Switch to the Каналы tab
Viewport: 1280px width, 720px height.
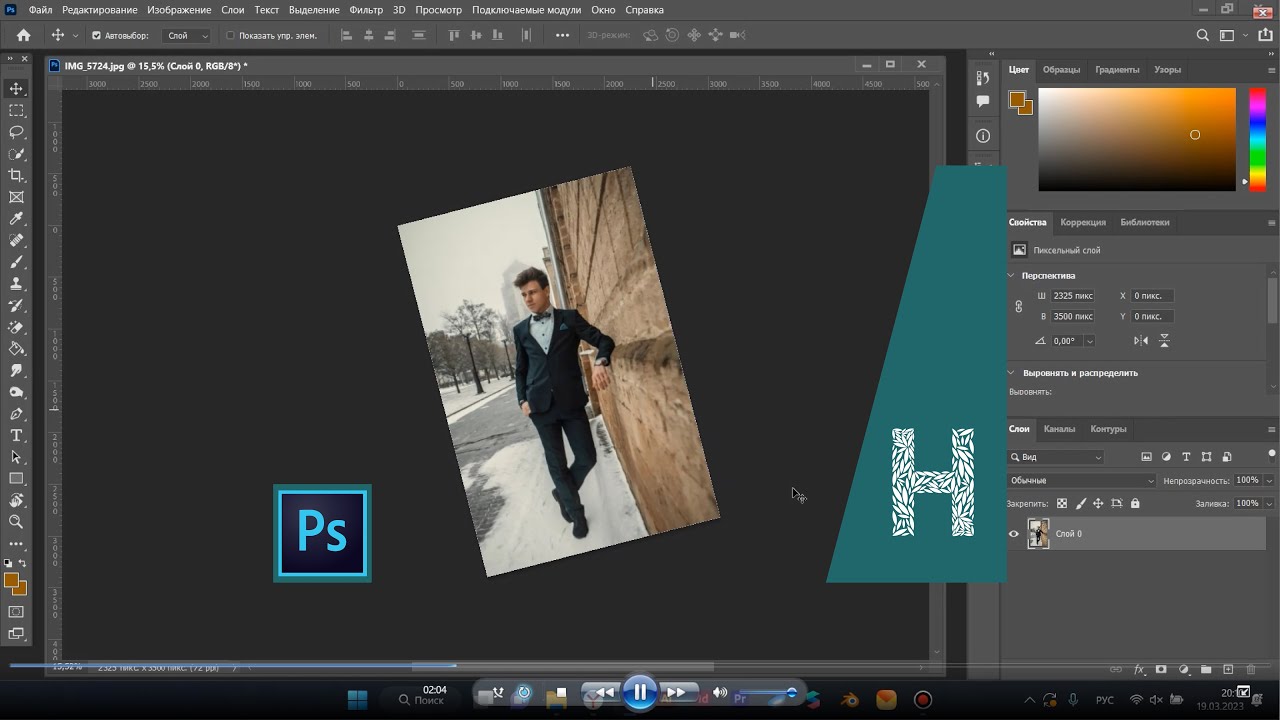coord(1059,429)
